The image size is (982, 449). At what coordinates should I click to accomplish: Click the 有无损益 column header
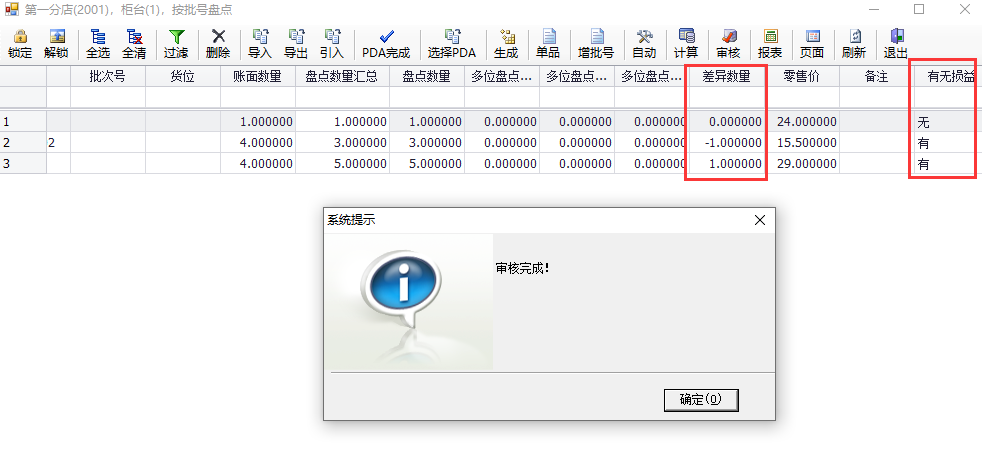pyautogui.click(x=948, y=76)
